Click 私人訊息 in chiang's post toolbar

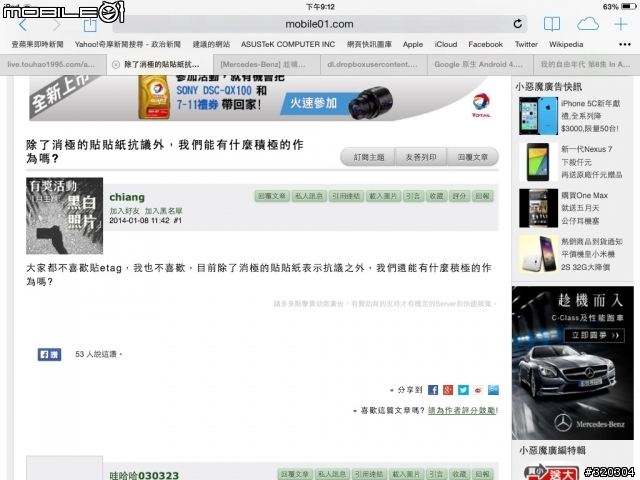pos(309,196)
